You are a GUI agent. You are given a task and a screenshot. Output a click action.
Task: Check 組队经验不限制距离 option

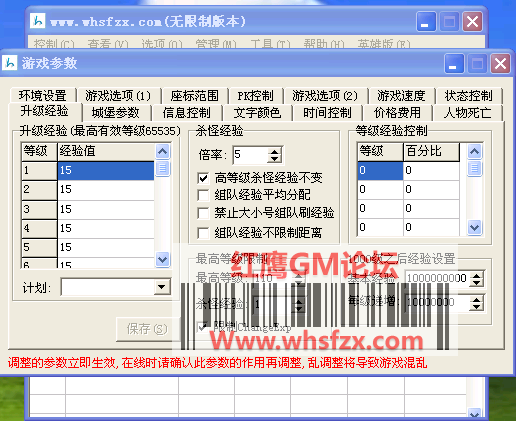(203, 233)
